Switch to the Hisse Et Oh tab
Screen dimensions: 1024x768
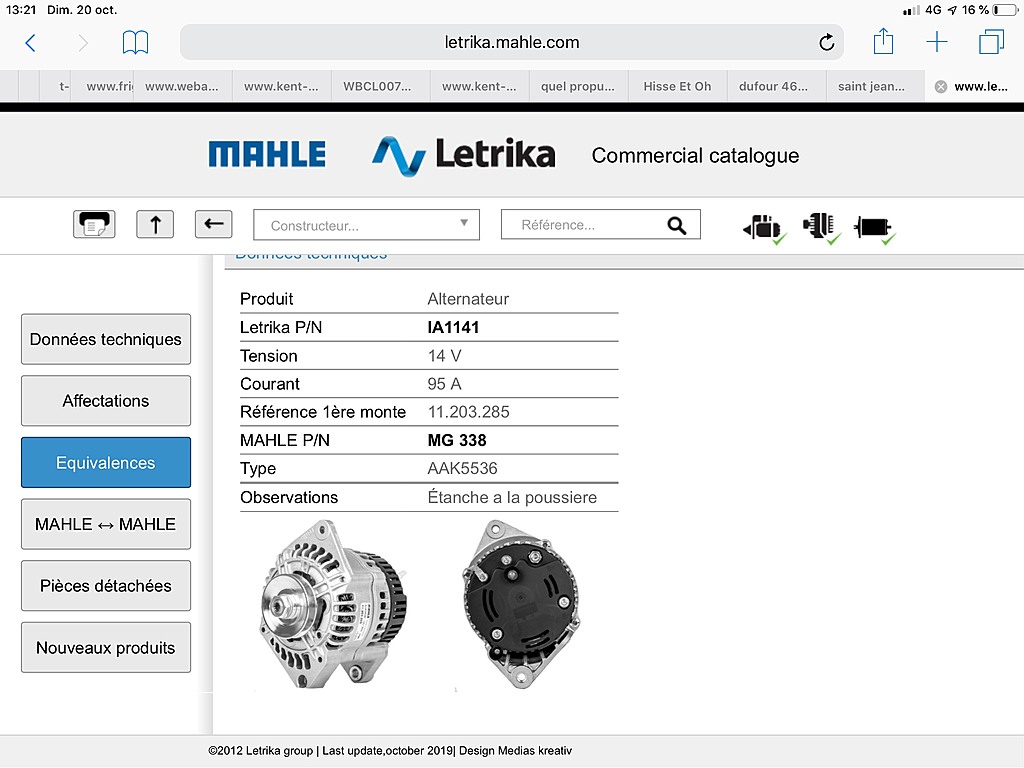(677, 87)
